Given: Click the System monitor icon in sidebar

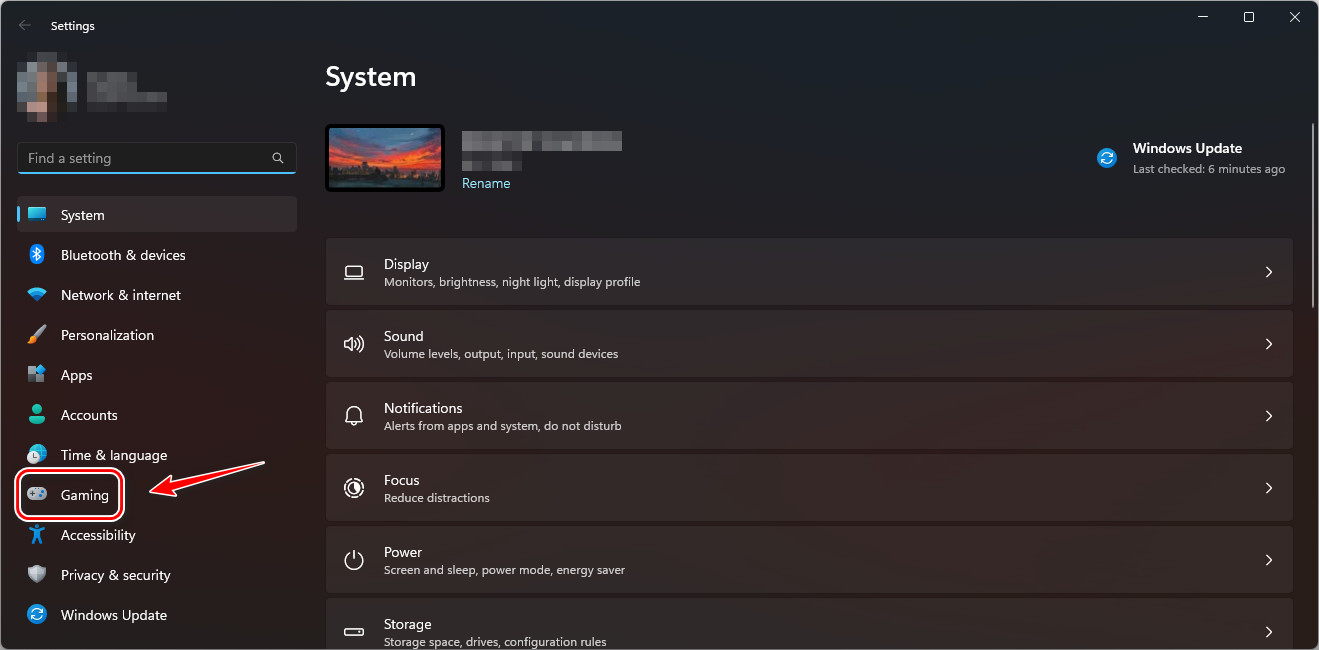Looking at the screenshot, I should tap(37, 215).
